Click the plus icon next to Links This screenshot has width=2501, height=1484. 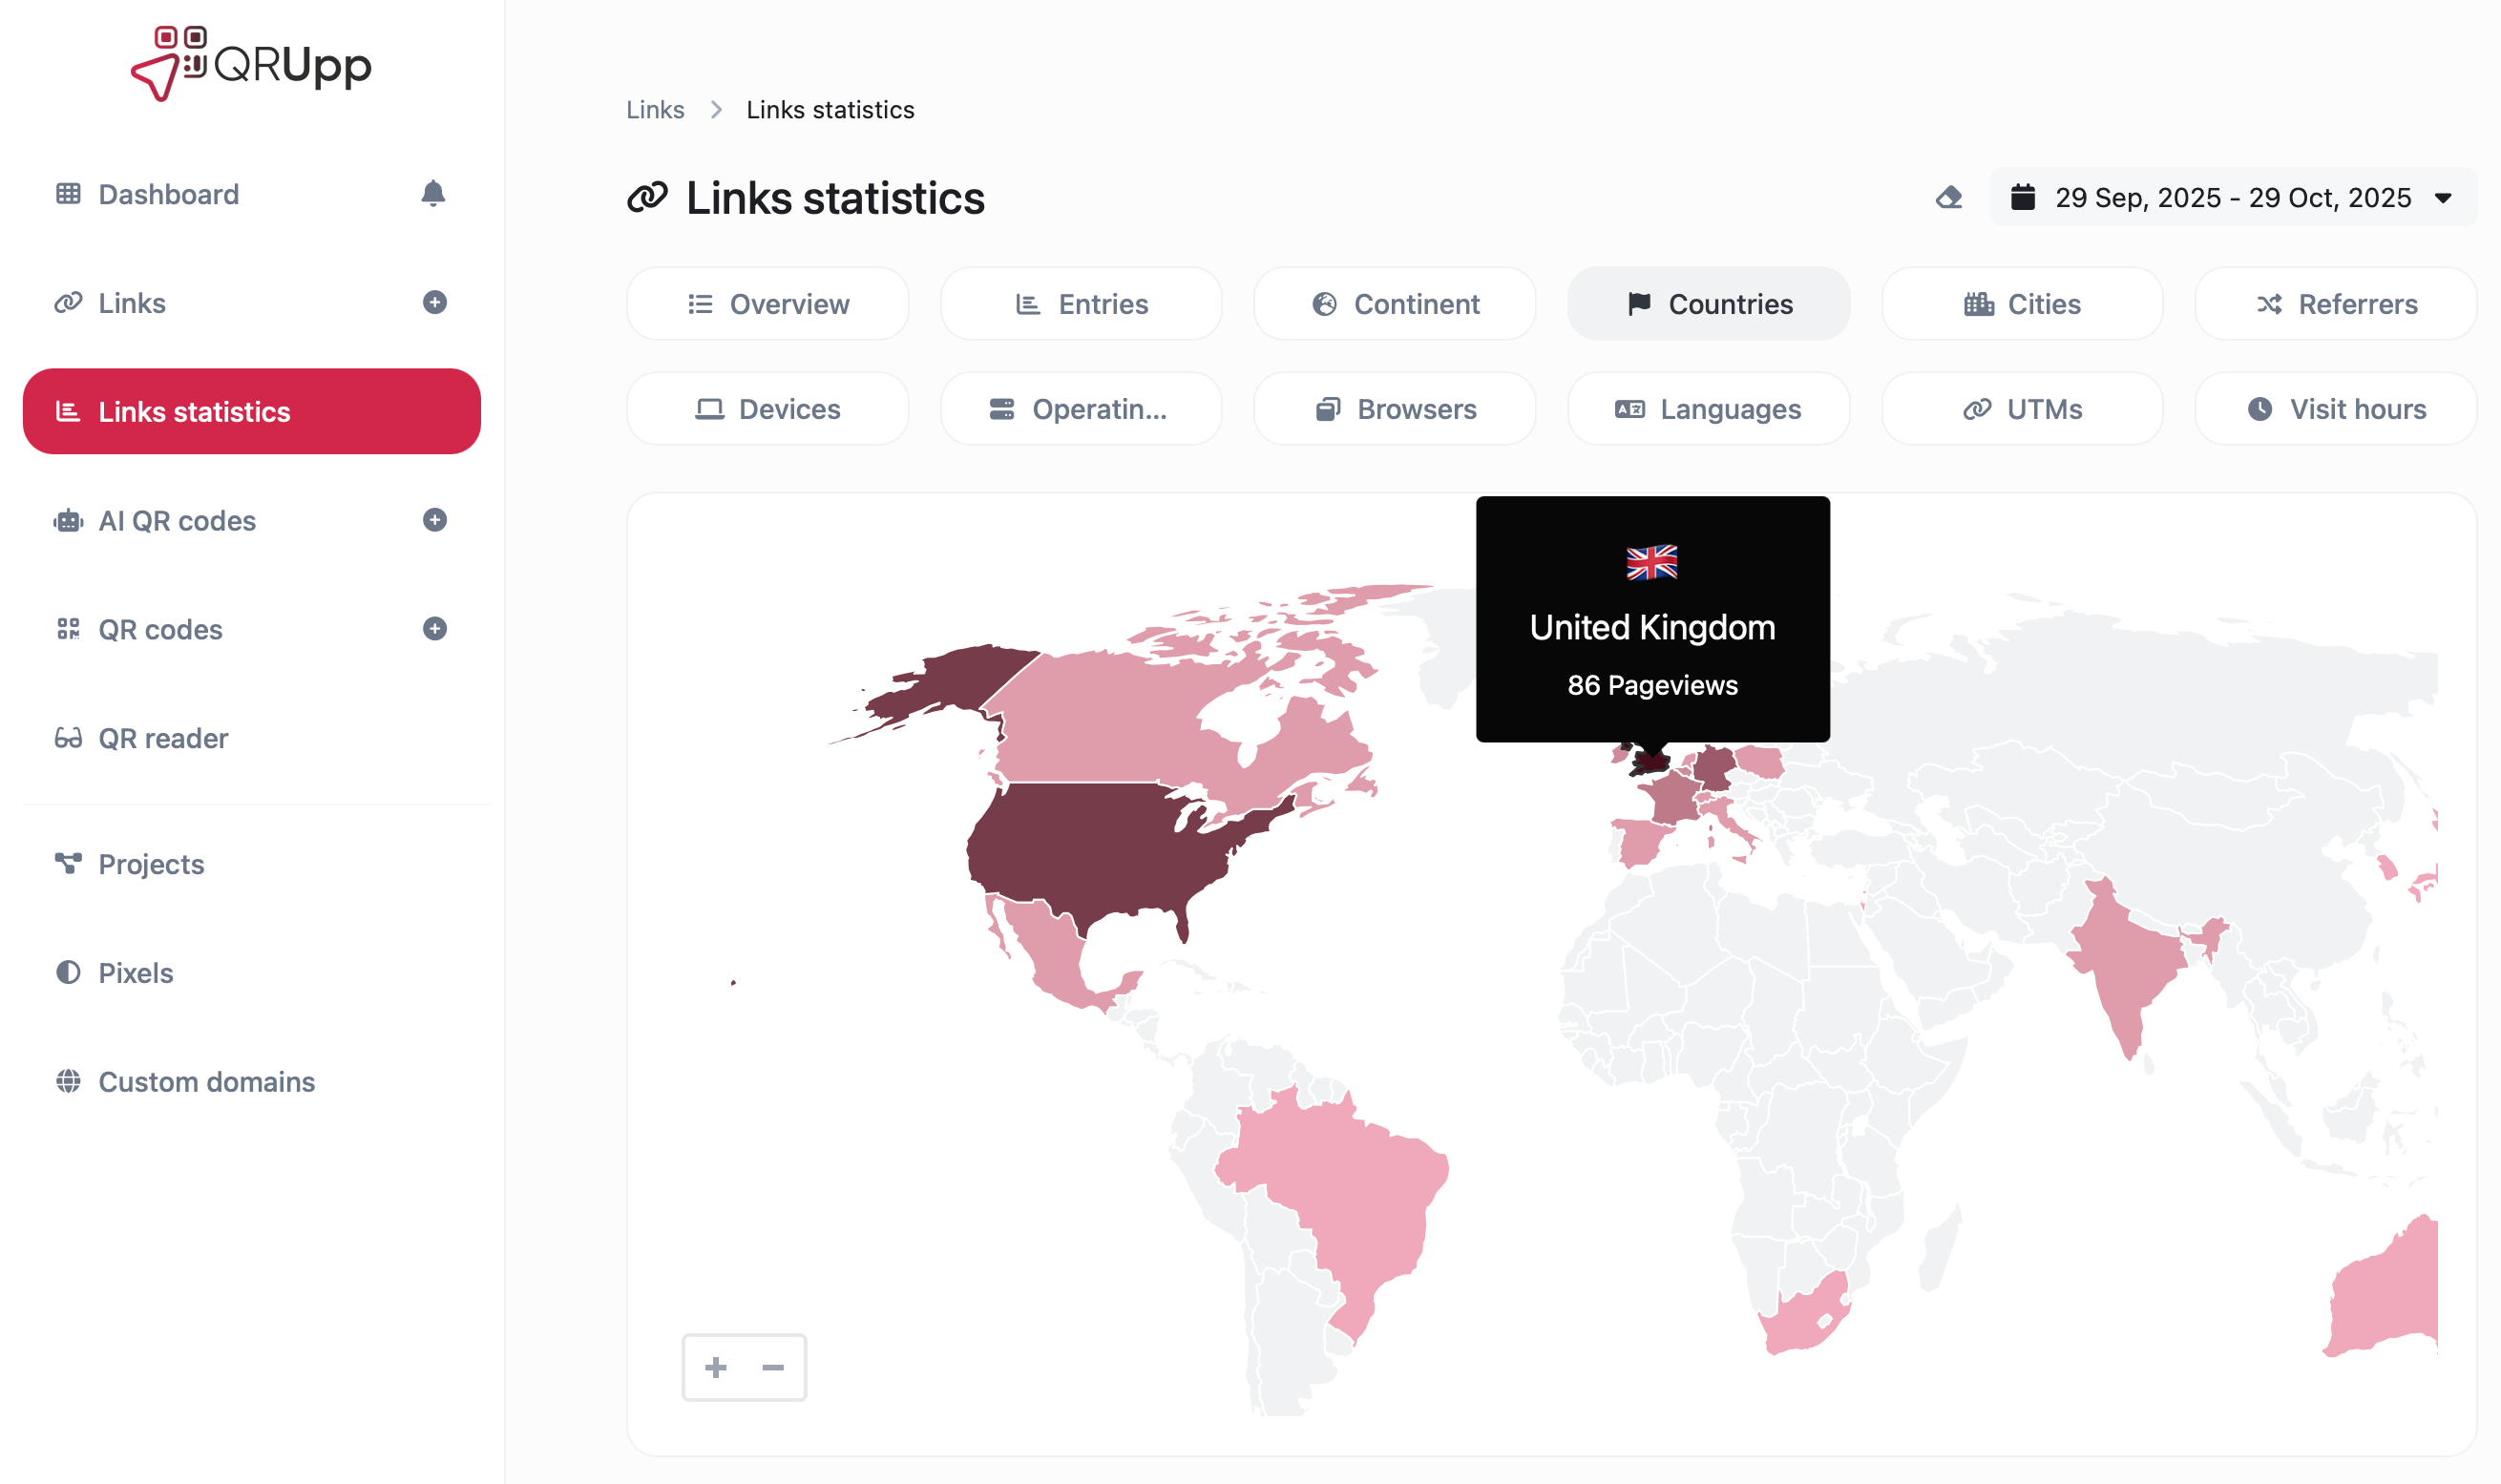coord(434,303)
